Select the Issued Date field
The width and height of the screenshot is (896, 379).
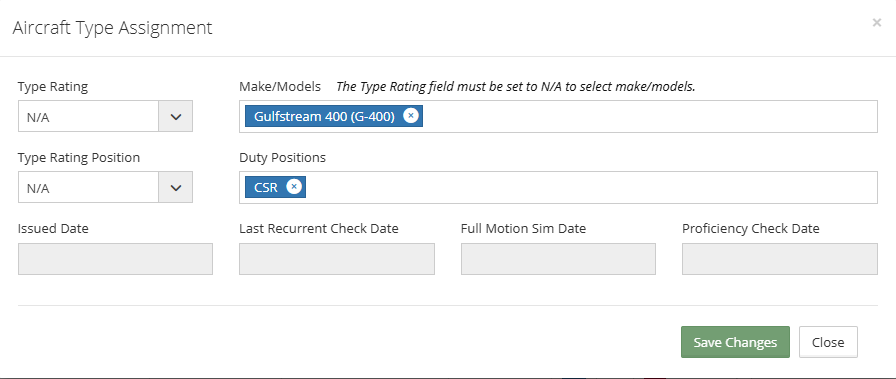(115, 259)
